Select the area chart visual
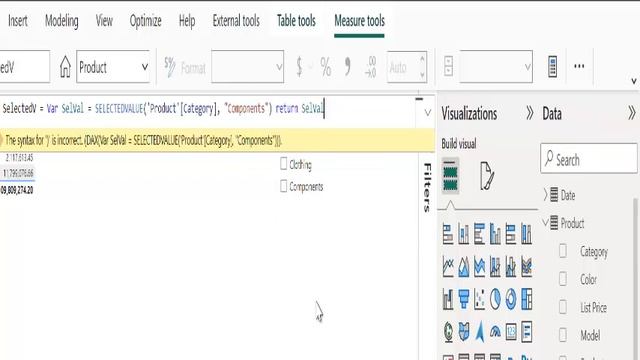 (x=464, y=267)
